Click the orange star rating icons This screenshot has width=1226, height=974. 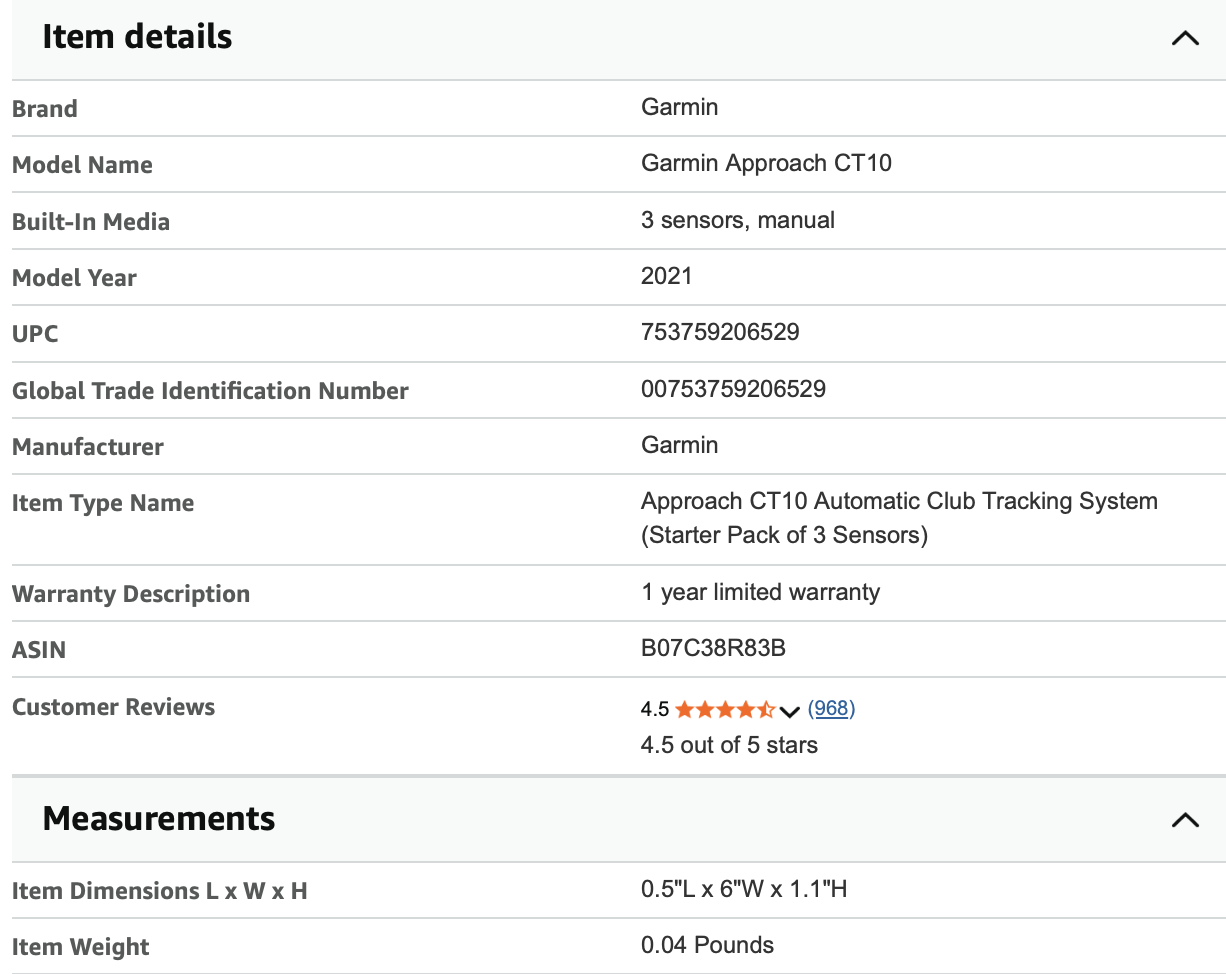coord(725,709)
